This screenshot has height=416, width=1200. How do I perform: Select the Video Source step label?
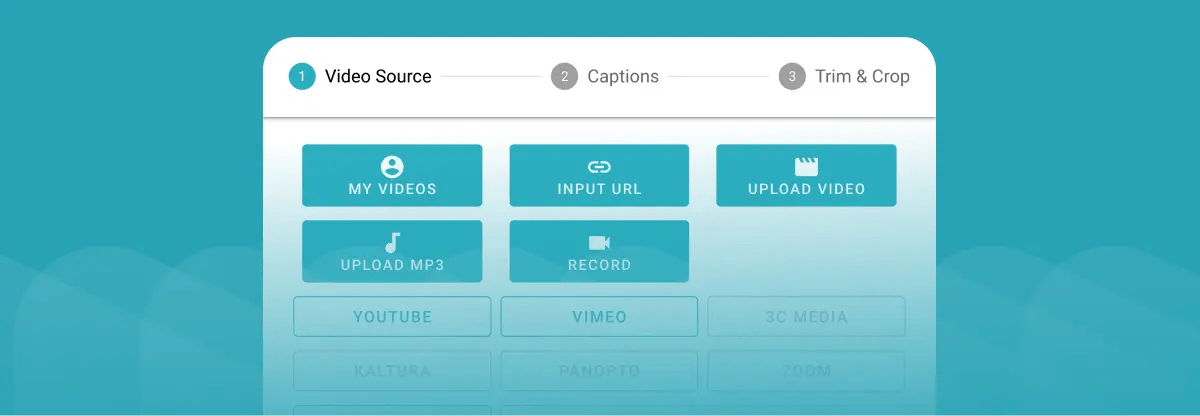point(378,77)
